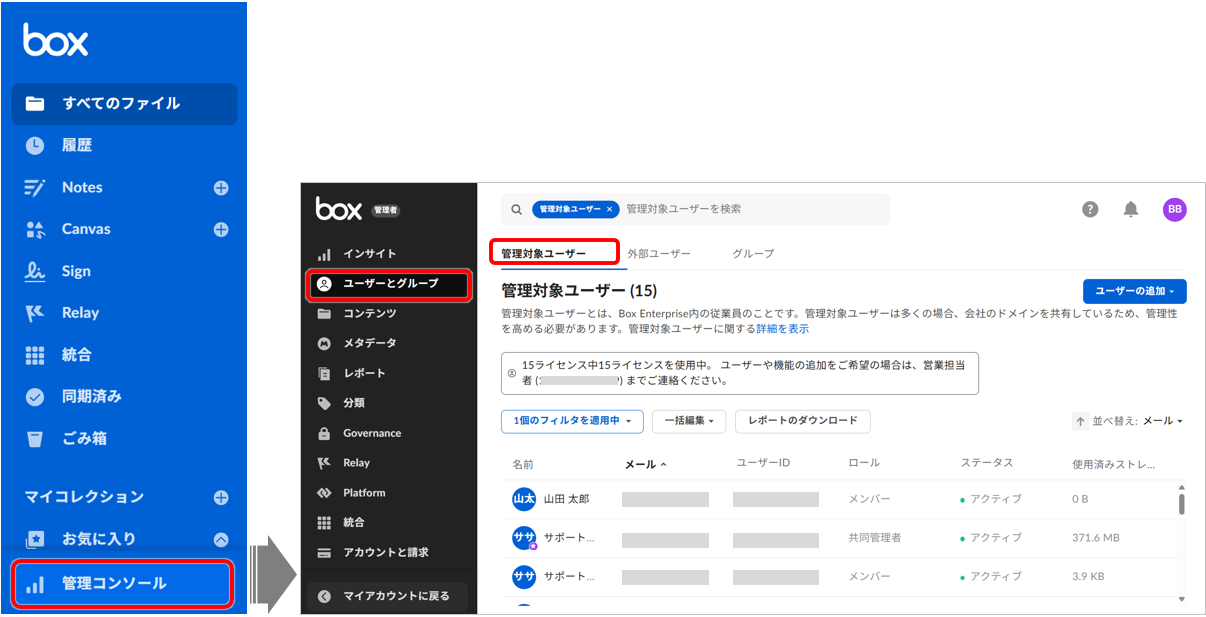This screenshot has height=617, width=1206.
Task: Open メタデータ via its round icon
Action: tap(324, 343)
